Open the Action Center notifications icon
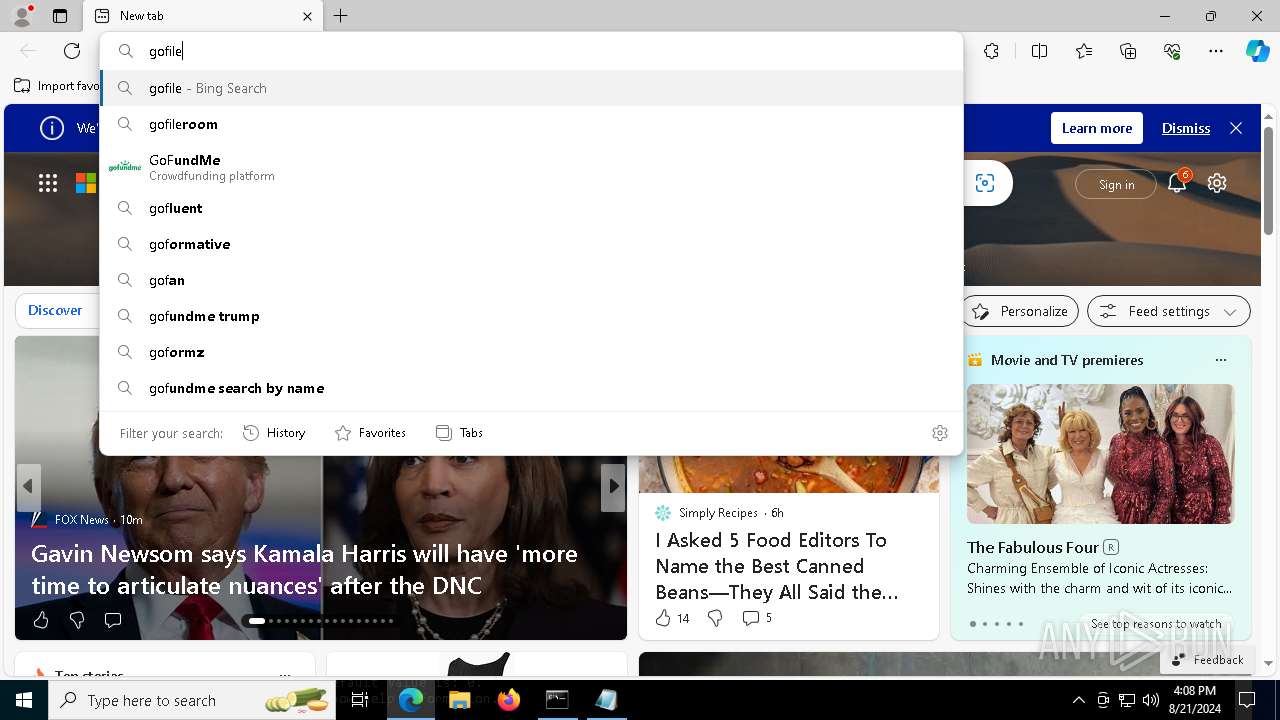 (x=1247, y=700)
